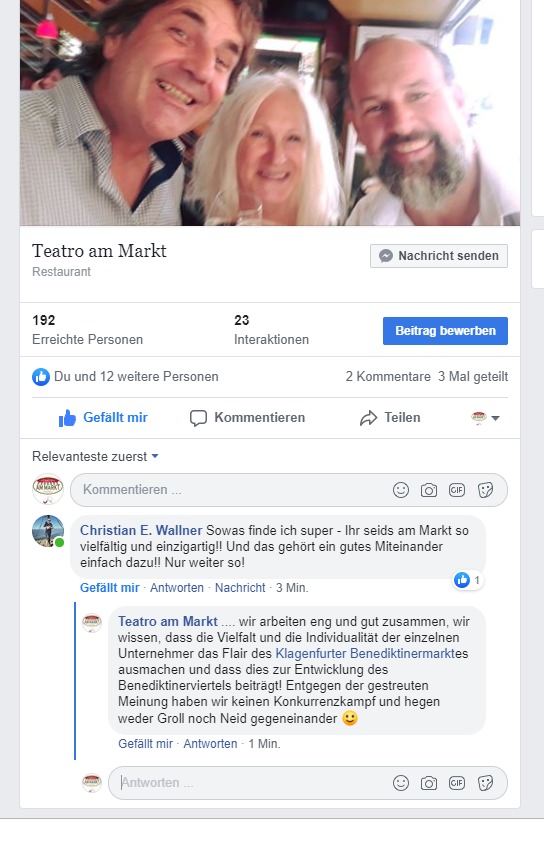The width and height of the screenshot is (544, 848).
Task: Click inside the 'Antworten ...' reply field
Action: (249, 783)
